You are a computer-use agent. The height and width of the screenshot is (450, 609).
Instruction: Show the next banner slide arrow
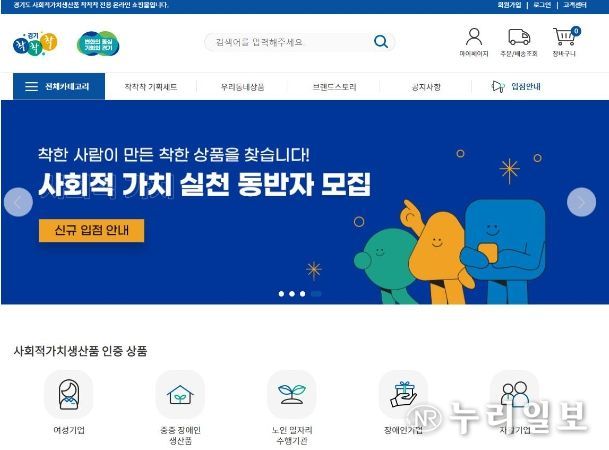point(581,202)
